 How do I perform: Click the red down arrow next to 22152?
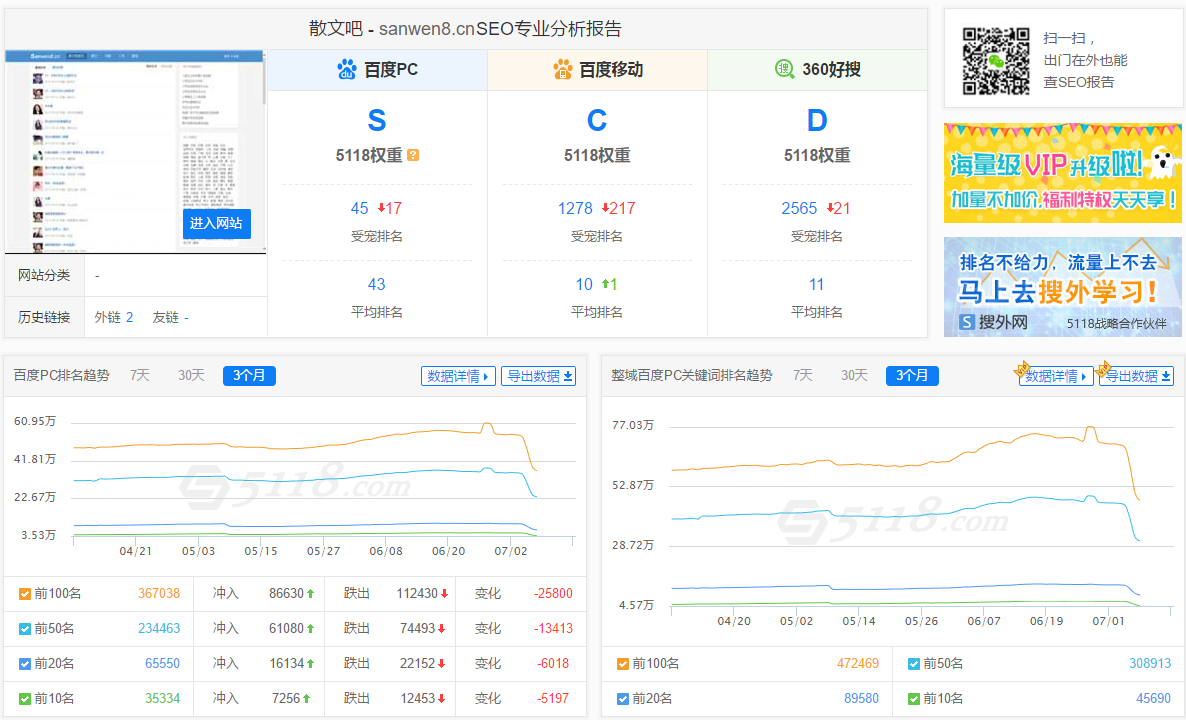pyautogui.click(x=442, y=663)
